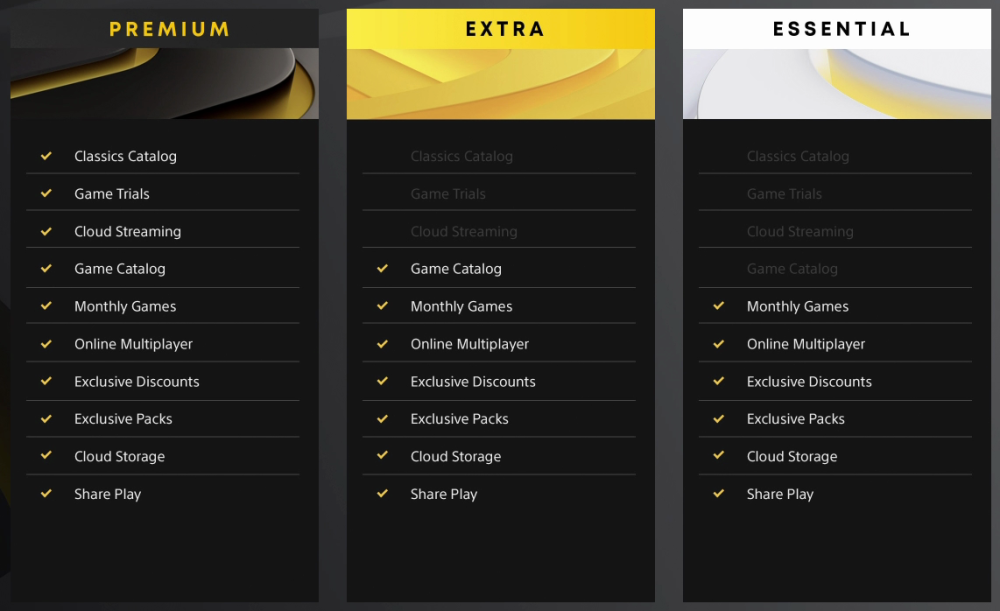The height and width of the screenshot is (611, 1000).
Task: Click the checkmark beside Exclusive Packs in Premium
Action: point(46,419)
